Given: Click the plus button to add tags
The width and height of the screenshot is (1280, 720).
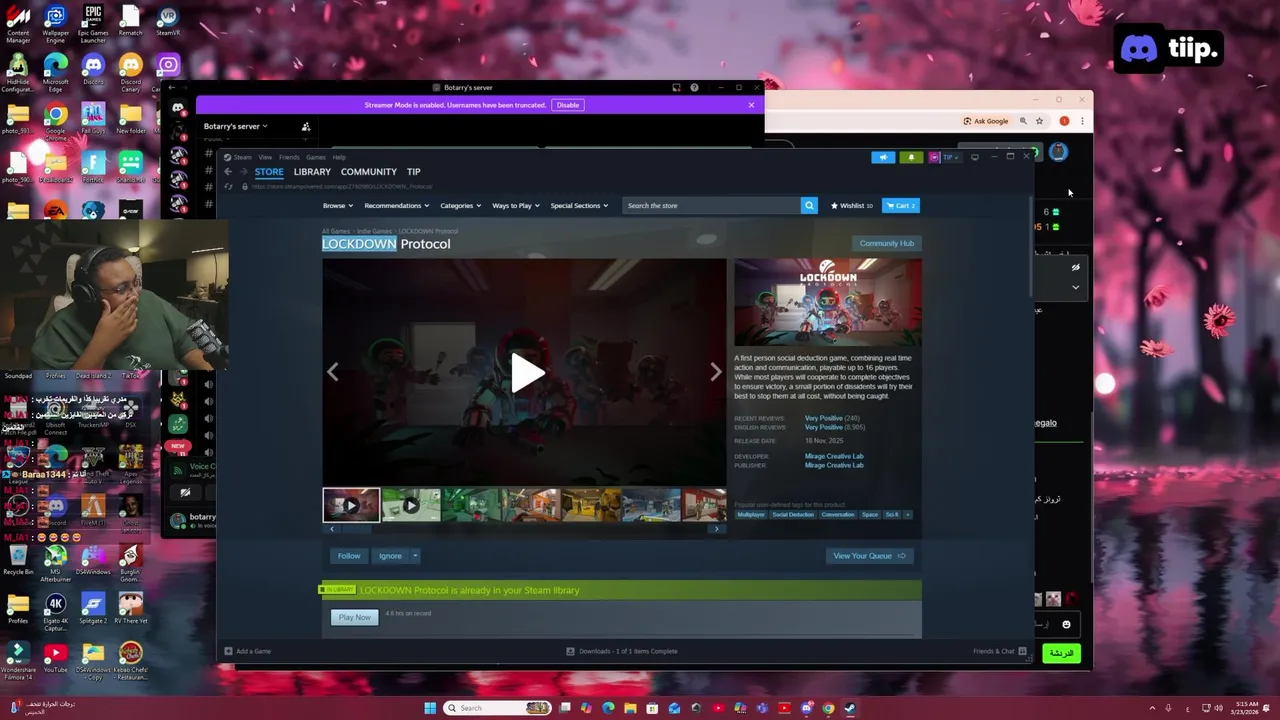Looking at the screenshot, I should (x=908, y=515).
